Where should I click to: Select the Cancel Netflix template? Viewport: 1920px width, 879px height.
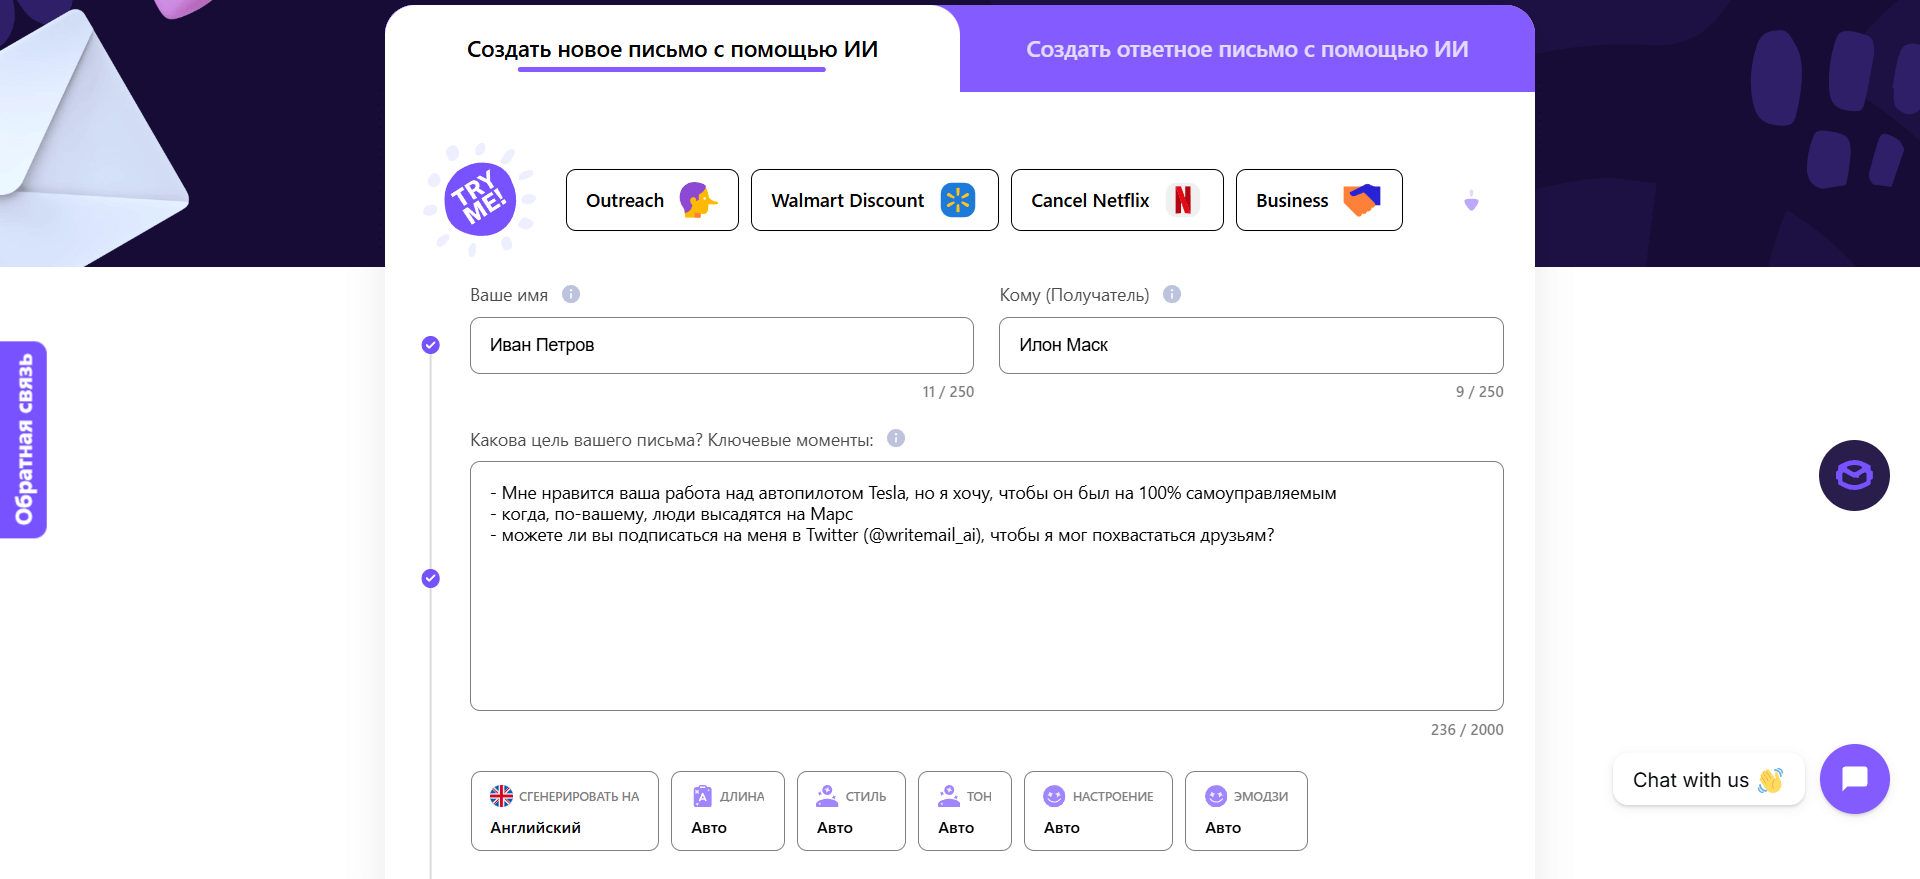1116,200
